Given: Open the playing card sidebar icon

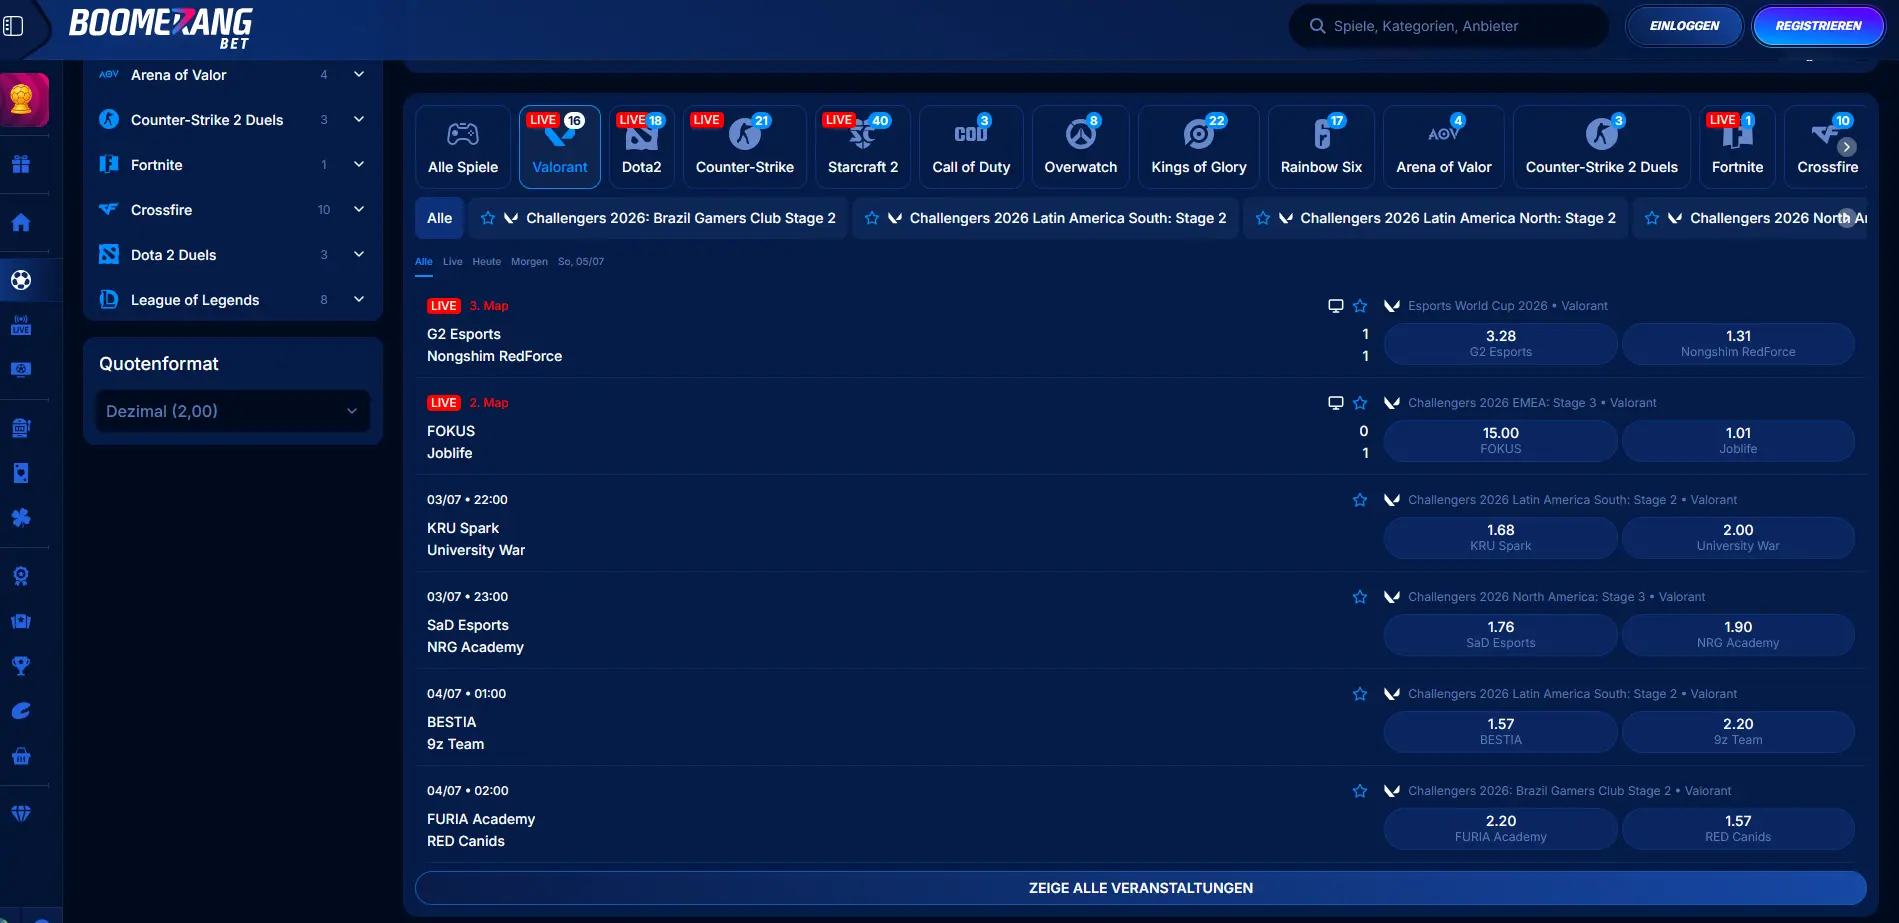Looking at the screenshot, I should coord(21,473).
